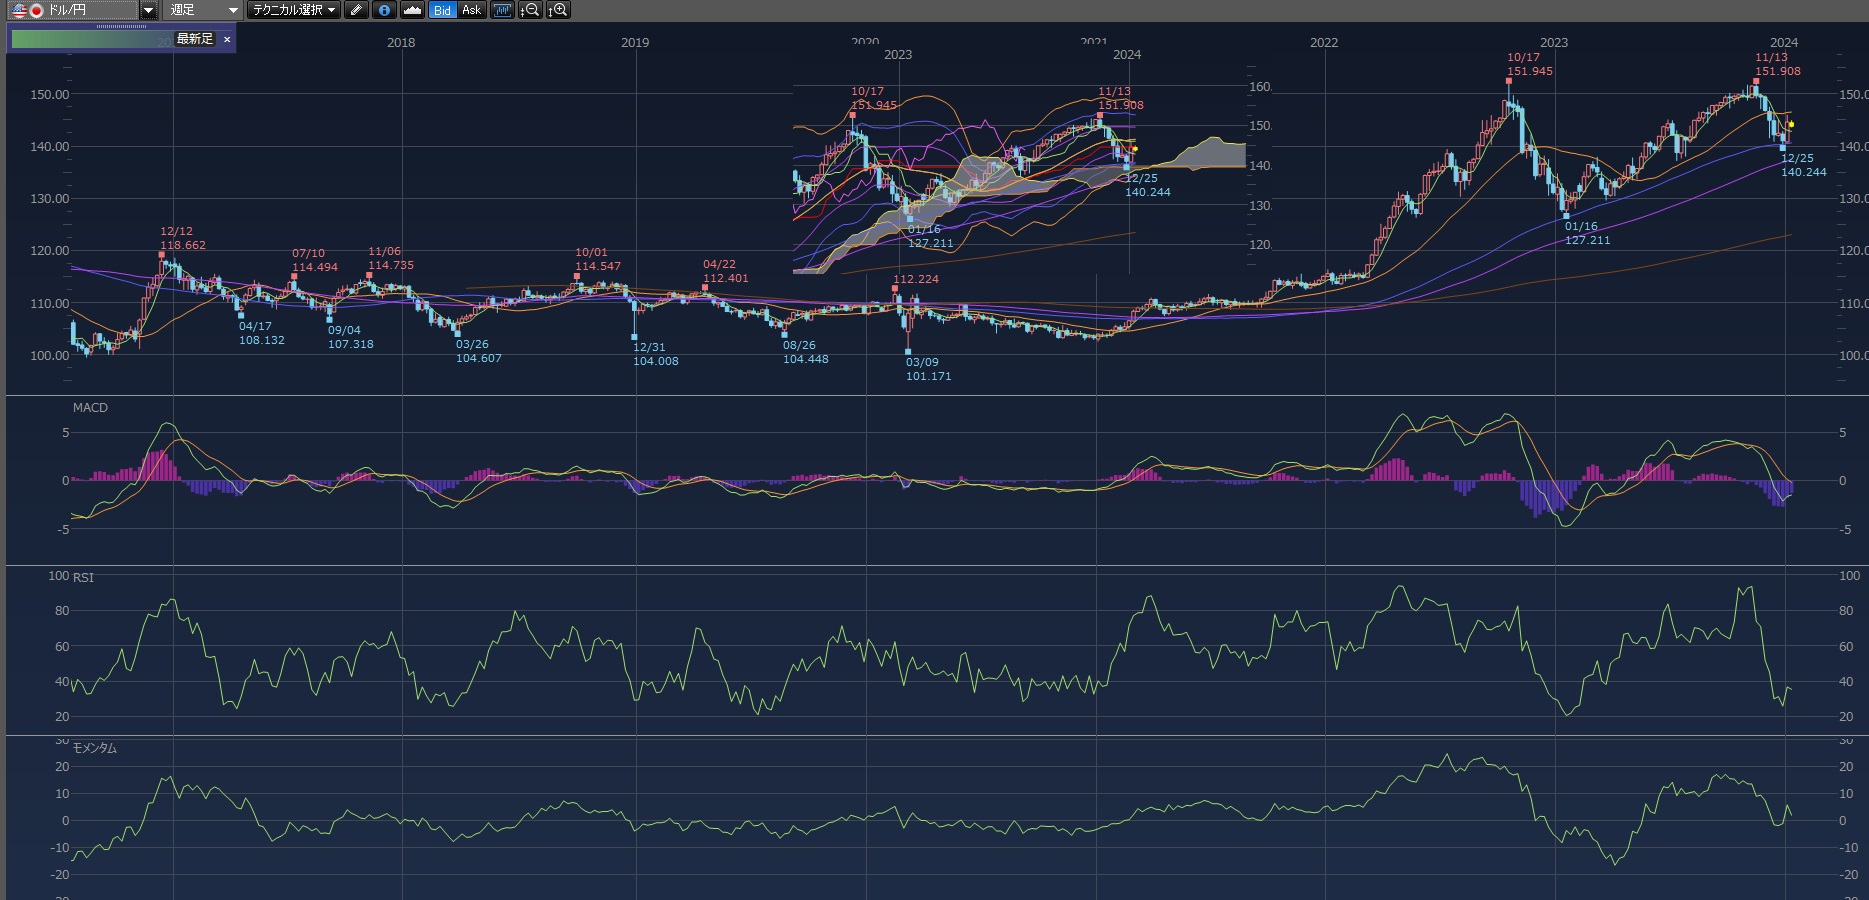Select the pencil drawing tool icon
This screenshot has width=1869, height=900.
pos(357,10)
